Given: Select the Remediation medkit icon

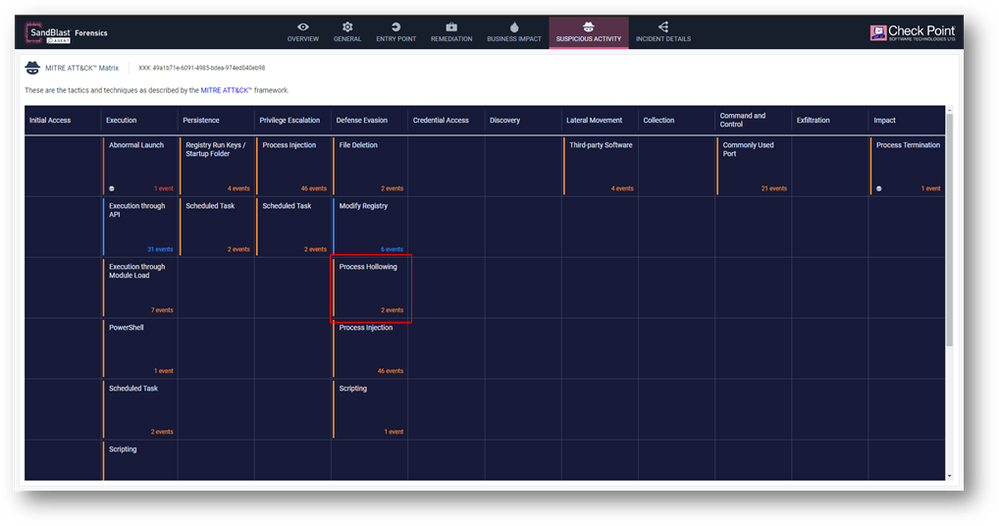Looking at the screenshot, I should 451,27.
